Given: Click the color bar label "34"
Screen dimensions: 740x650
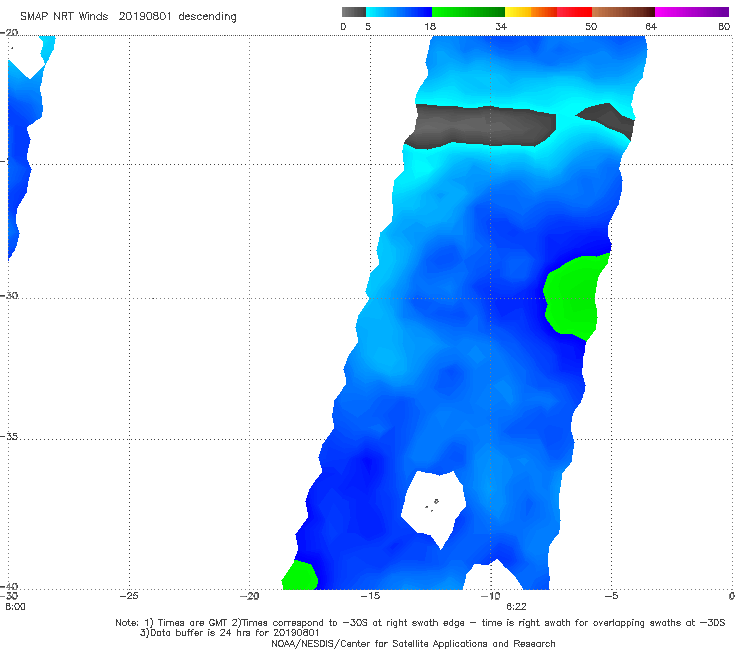Looking at the screenshot, I should pyautogui.click(x=501, y=27).
